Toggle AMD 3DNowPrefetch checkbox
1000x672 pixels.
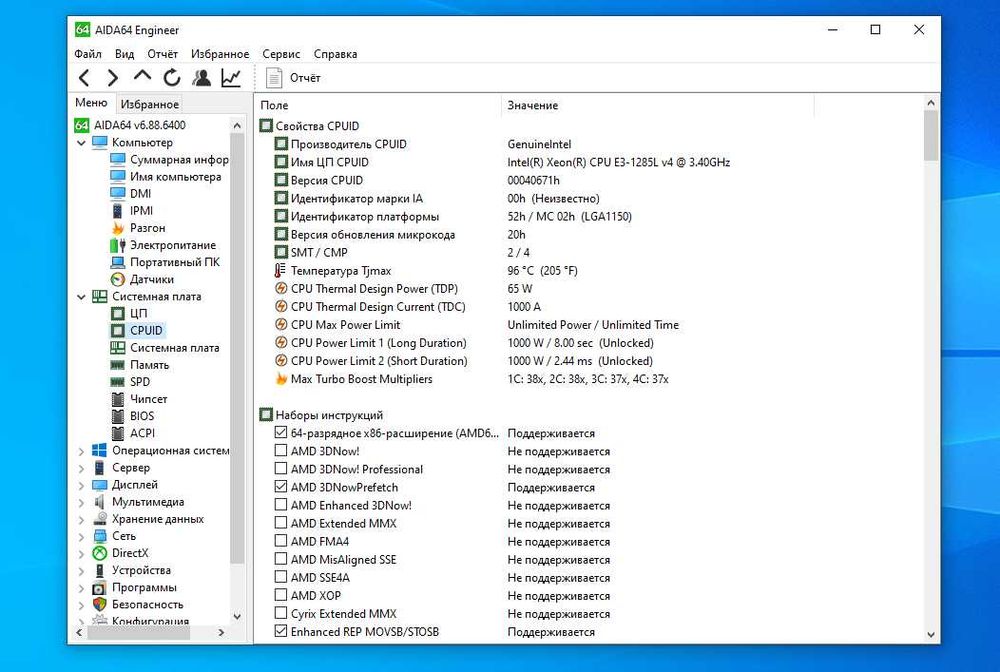(281, 486)
